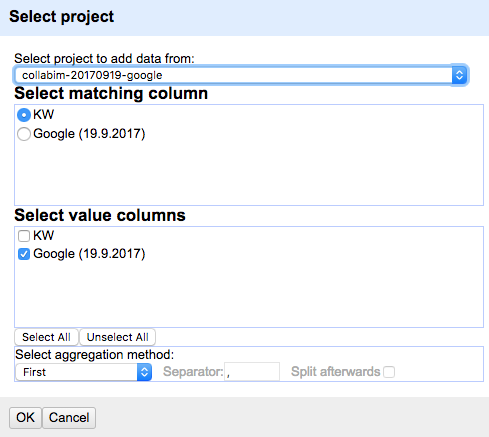This screenshot has width=489, height=437.
Task: Click empty space in the matching column list
Action: [249, 173]
